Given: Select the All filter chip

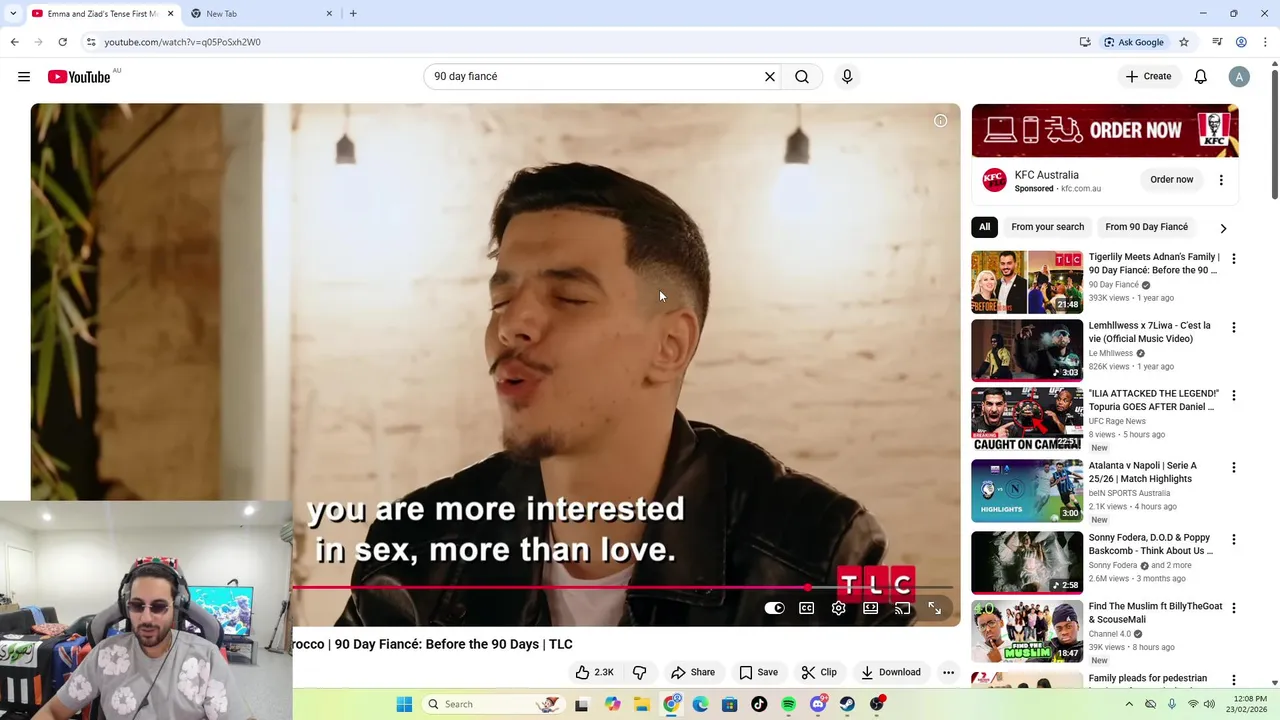Looking at the screenshot, I should tap(984, 227).
